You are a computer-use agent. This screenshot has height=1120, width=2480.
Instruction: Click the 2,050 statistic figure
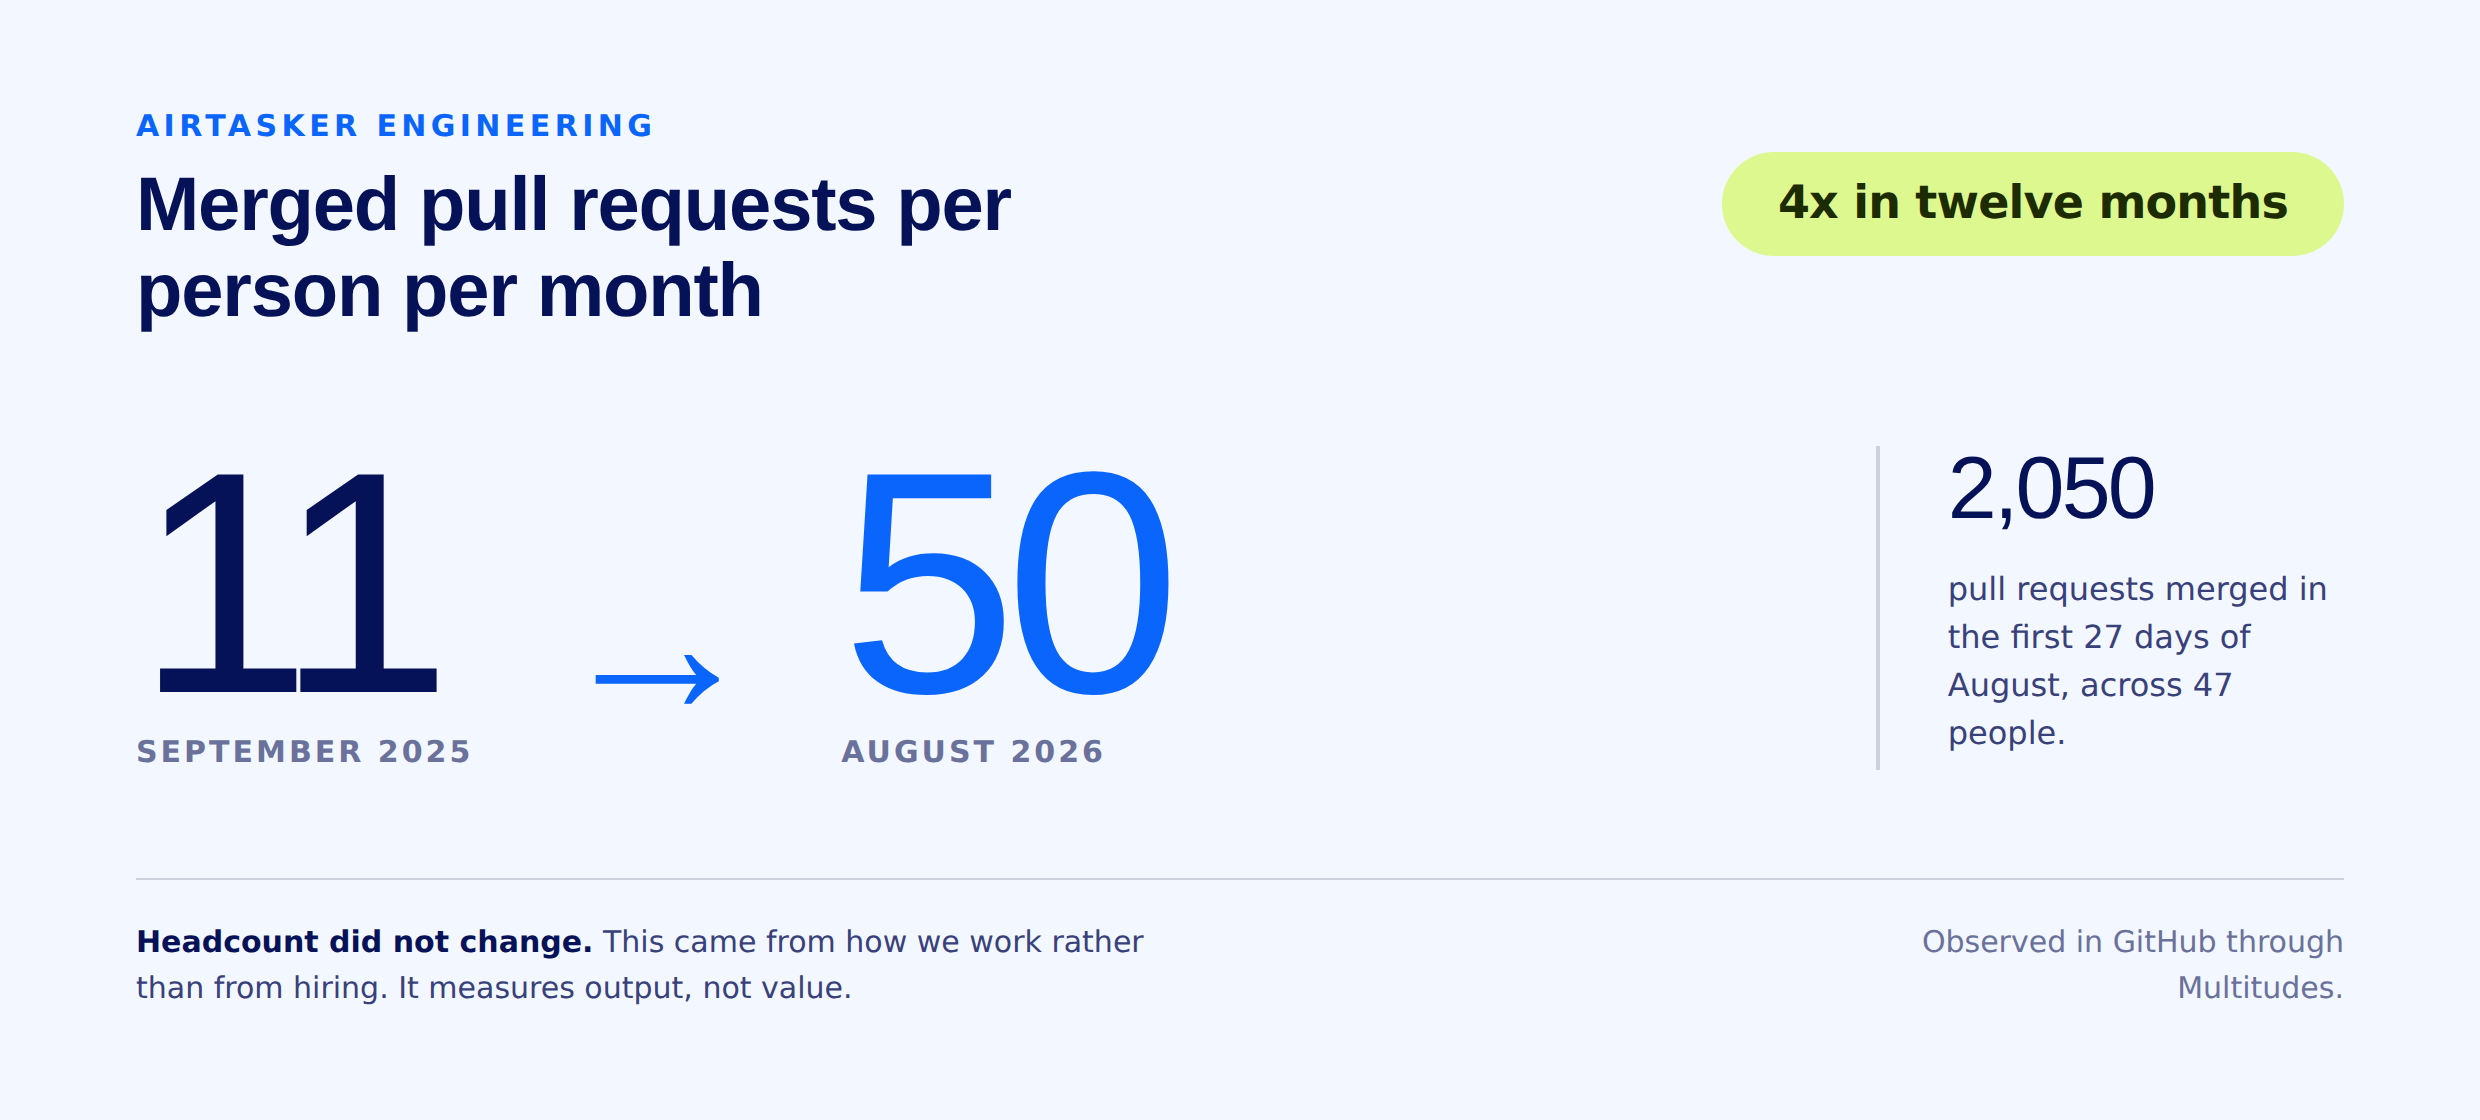click(x=2050, y=489)
